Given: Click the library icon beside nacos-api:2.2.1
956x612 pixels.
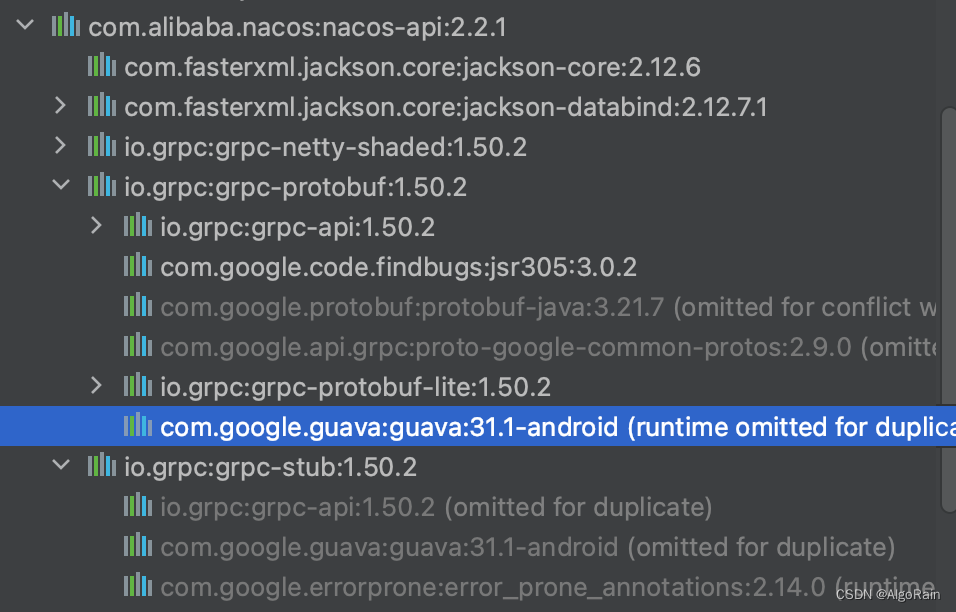Looking at the screenshot, I should 66,26.
